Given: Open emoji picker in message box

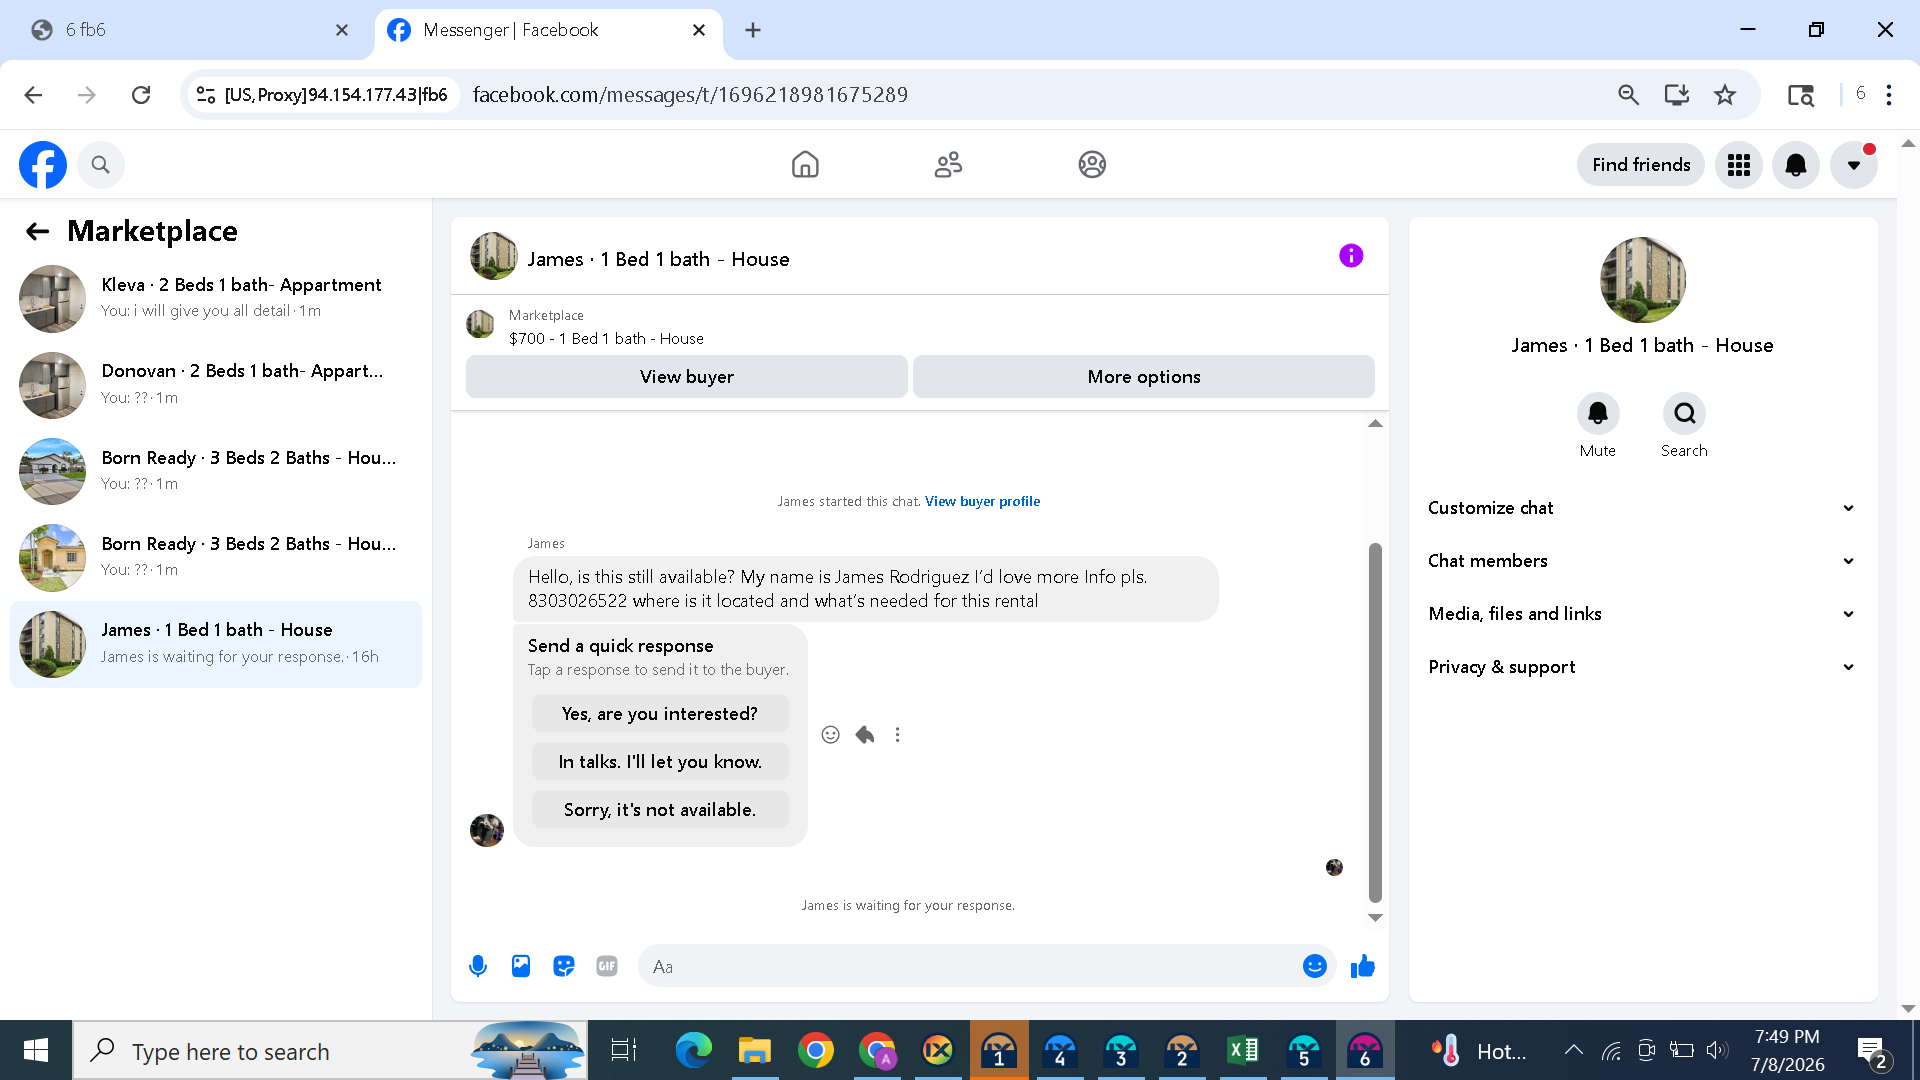Looking at the screenshot, I should 1315,966.
